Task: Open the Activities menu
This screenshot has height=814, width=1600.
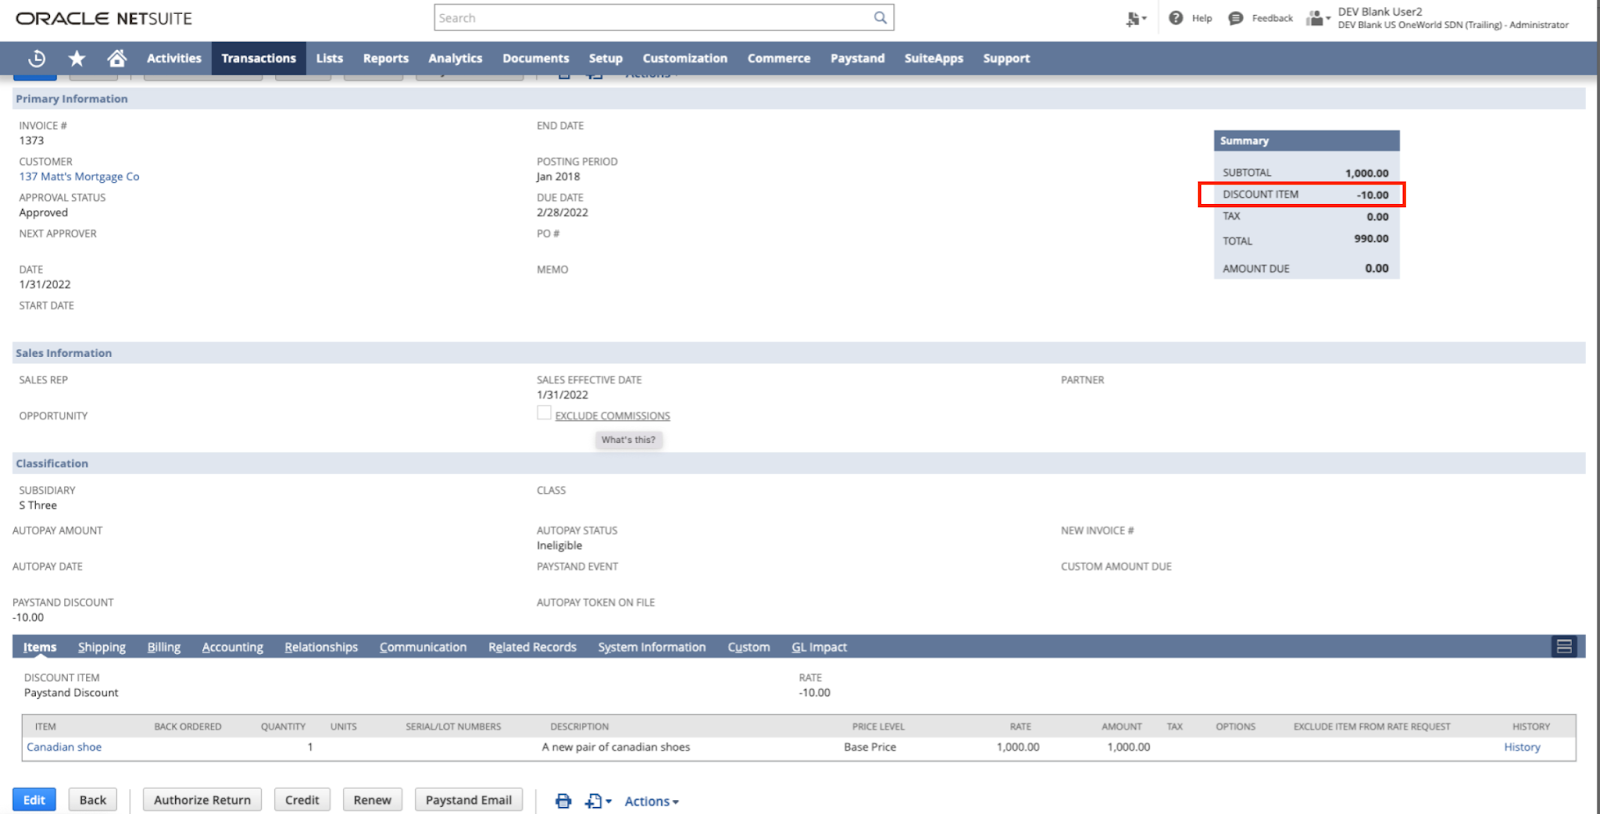Action: click(174, 58)
